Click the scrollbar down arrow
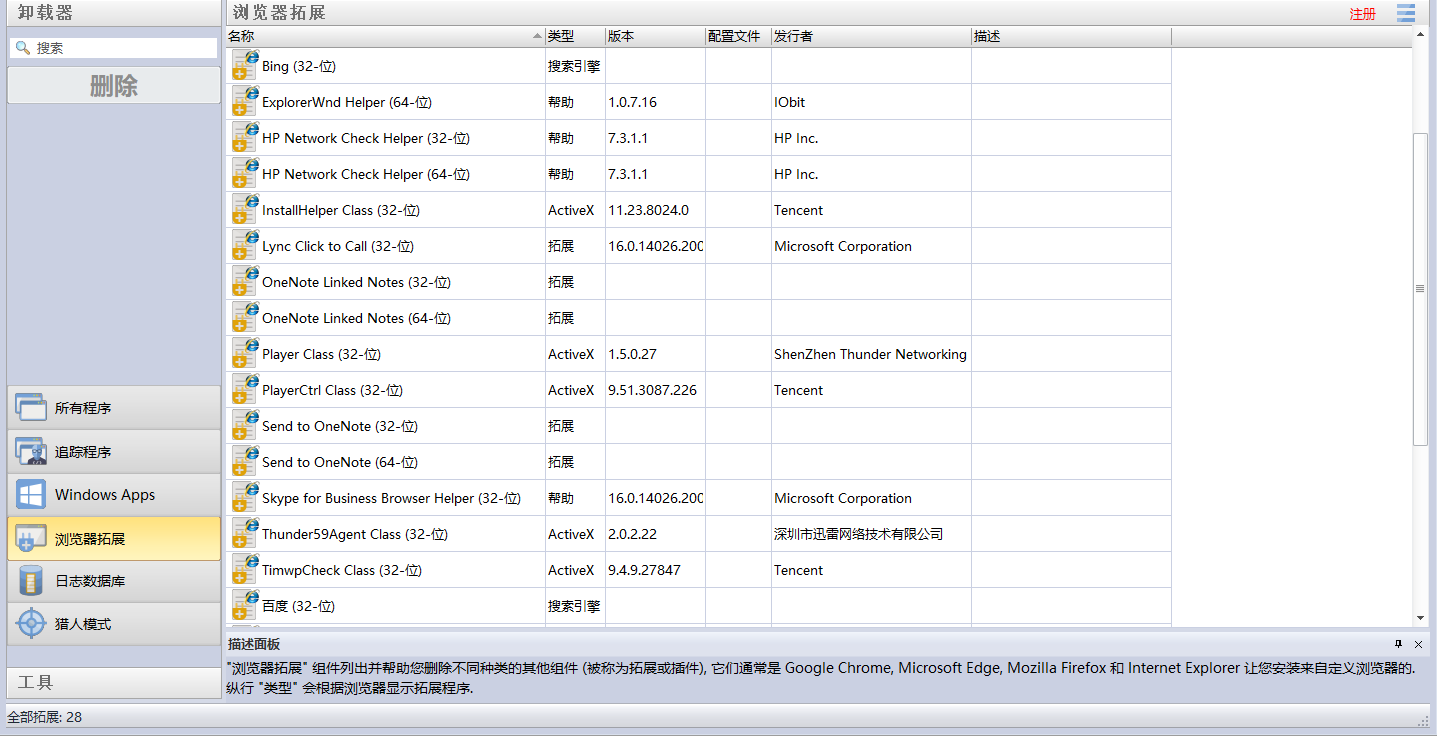The height and width of the screenshot is (736, 1437). pos(1420,619)
